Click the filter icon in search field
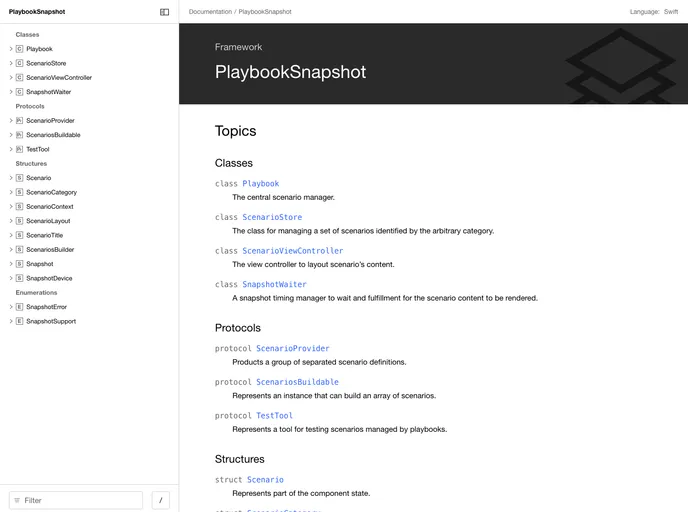The width and height of the screenshot is (688, 512). [x=17, y=500]
